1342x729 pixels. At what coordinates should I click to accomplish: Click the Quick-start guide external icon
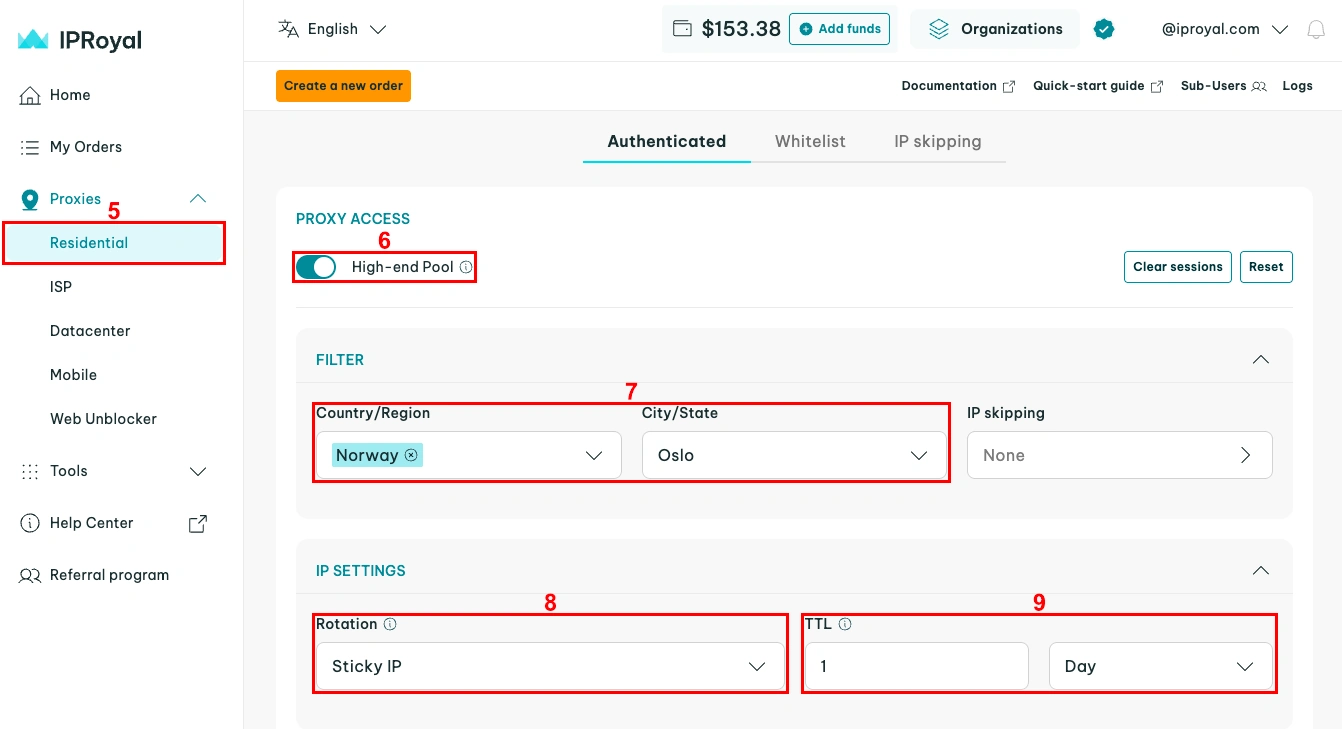point(1157,86)
